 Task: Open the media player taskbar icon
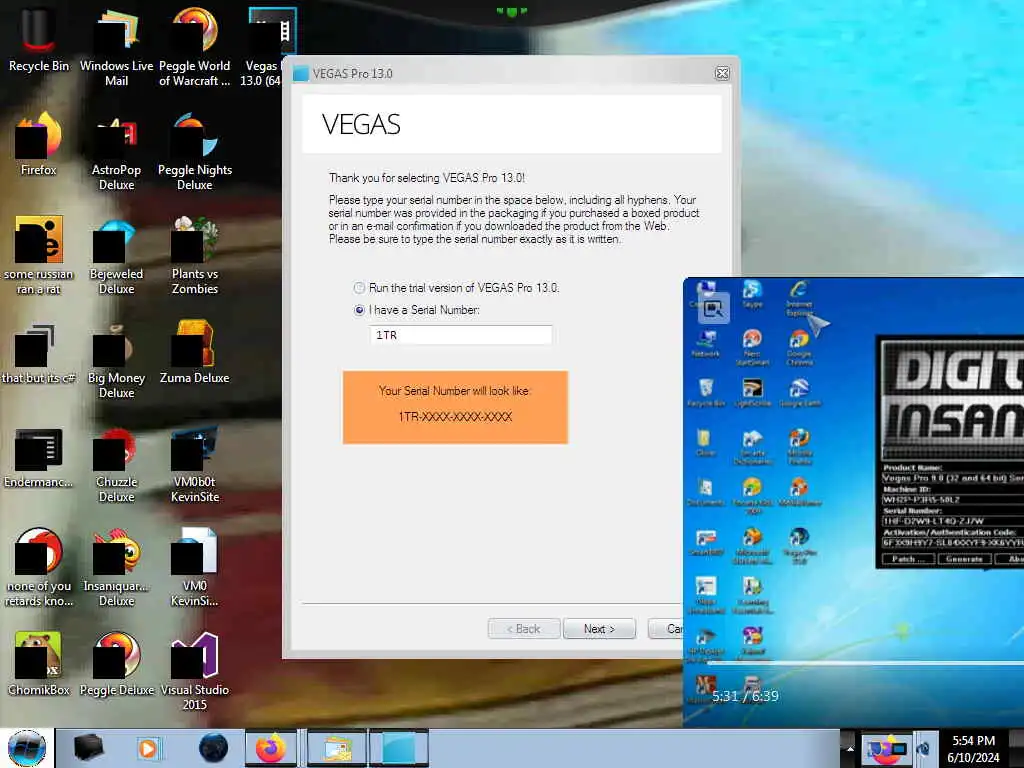tap(148, 748)
